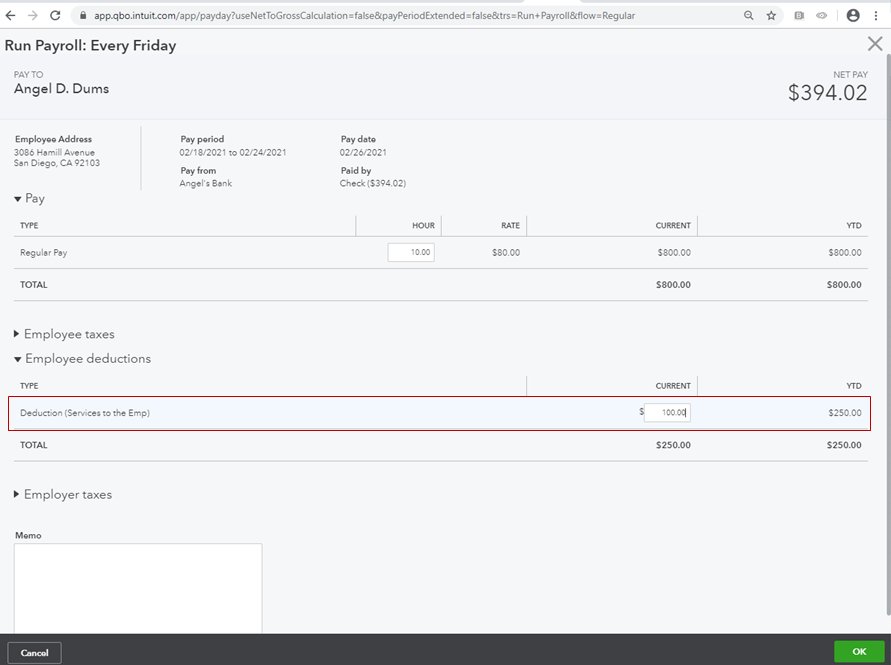Click Angel's Bank under Pay from

coord(206,183)
